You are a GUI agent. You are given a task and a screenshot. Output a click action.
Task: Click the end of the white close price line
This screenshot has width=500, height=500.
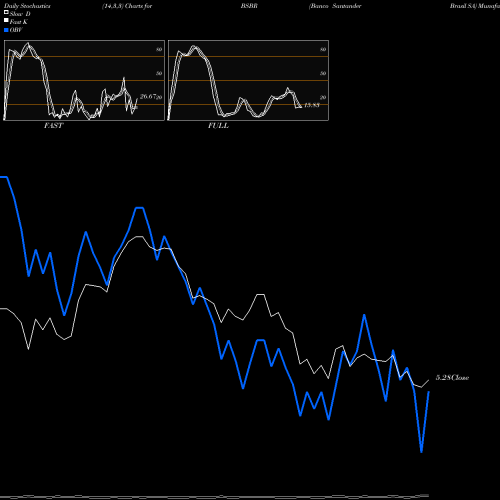point(429,380)
